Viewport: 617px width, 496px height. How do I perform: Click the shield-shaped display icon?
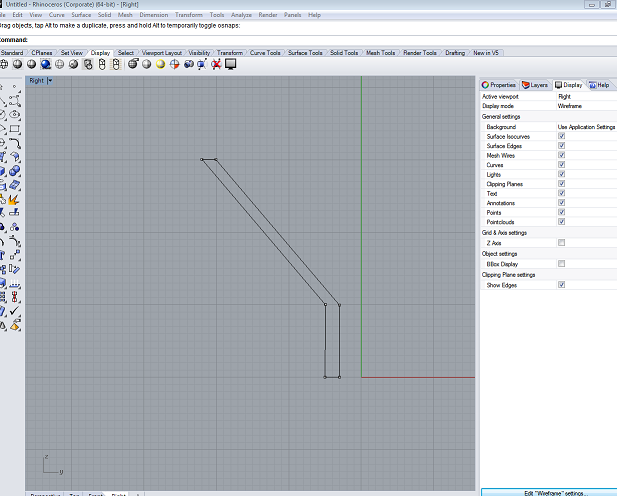(88, 64)
